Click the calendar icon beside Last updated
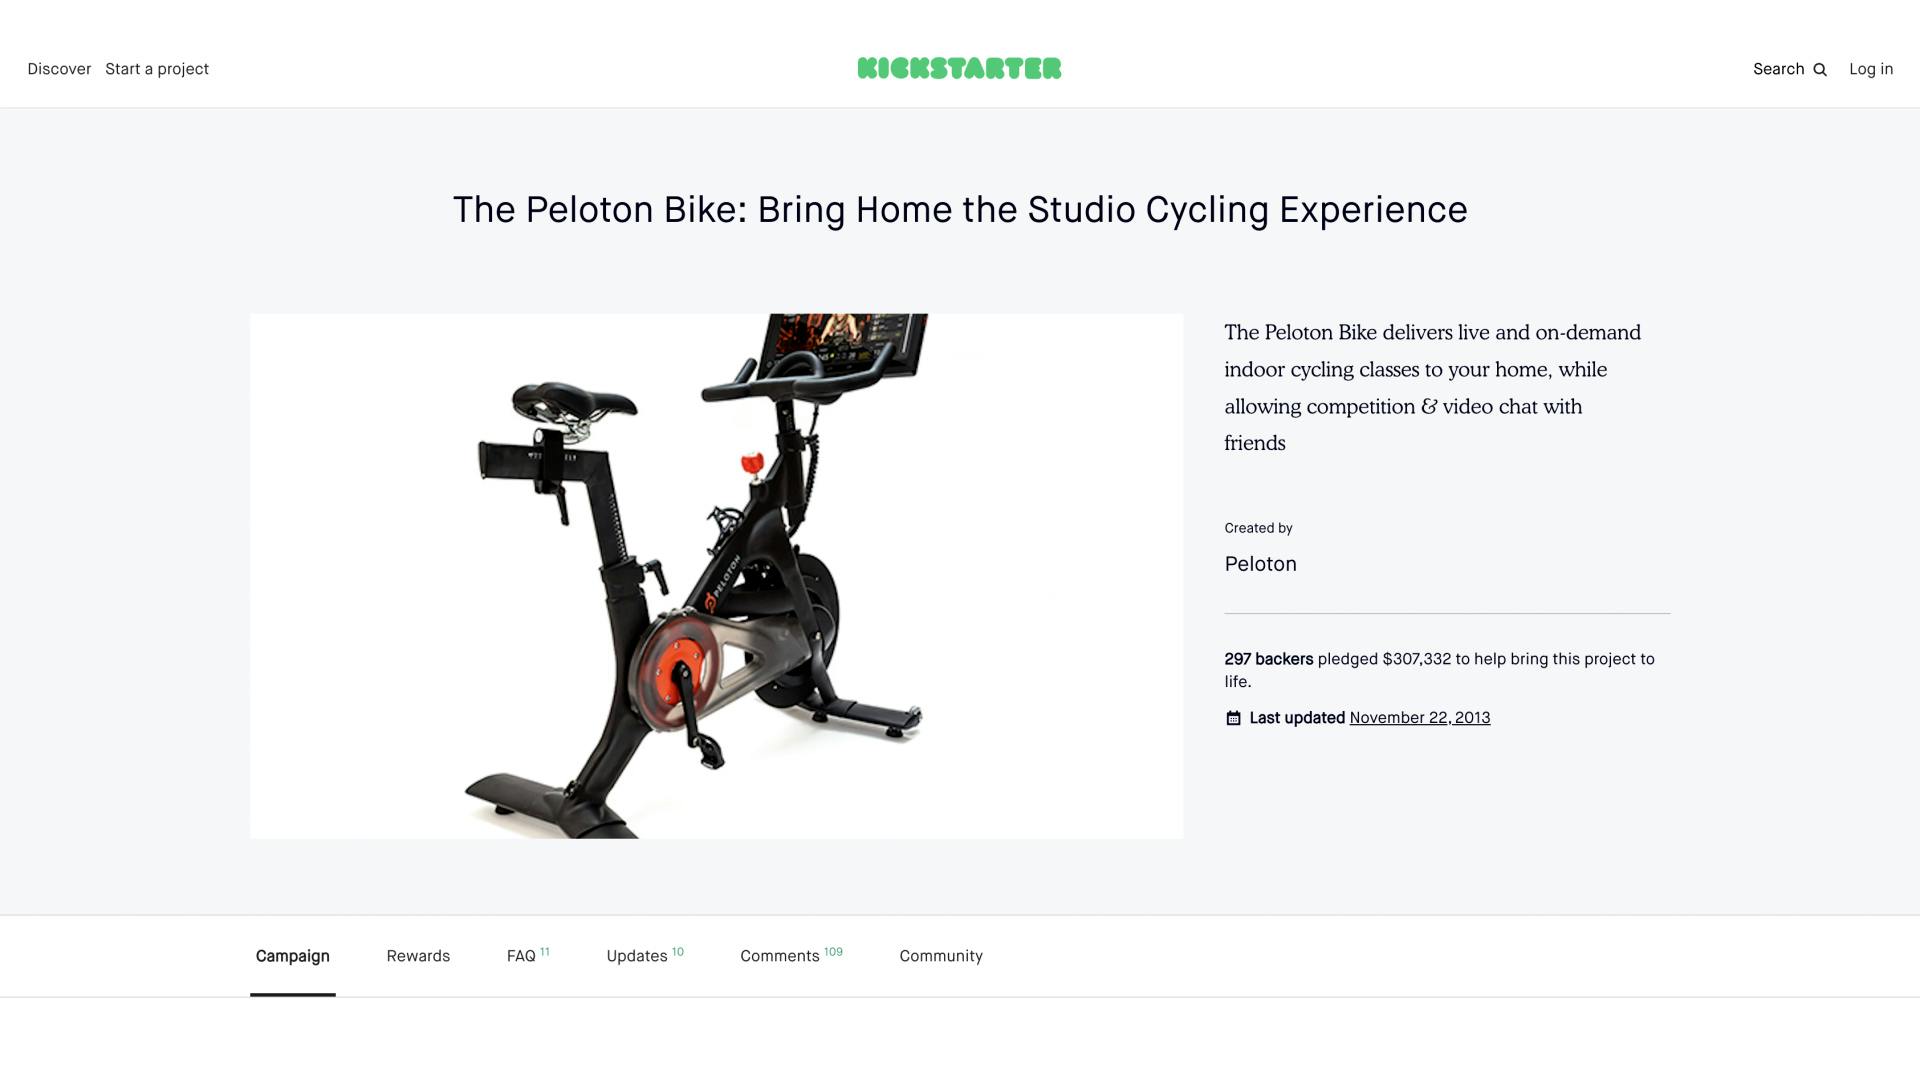The width and height of the screenshot is (1920, 1080). point(1233,718)
